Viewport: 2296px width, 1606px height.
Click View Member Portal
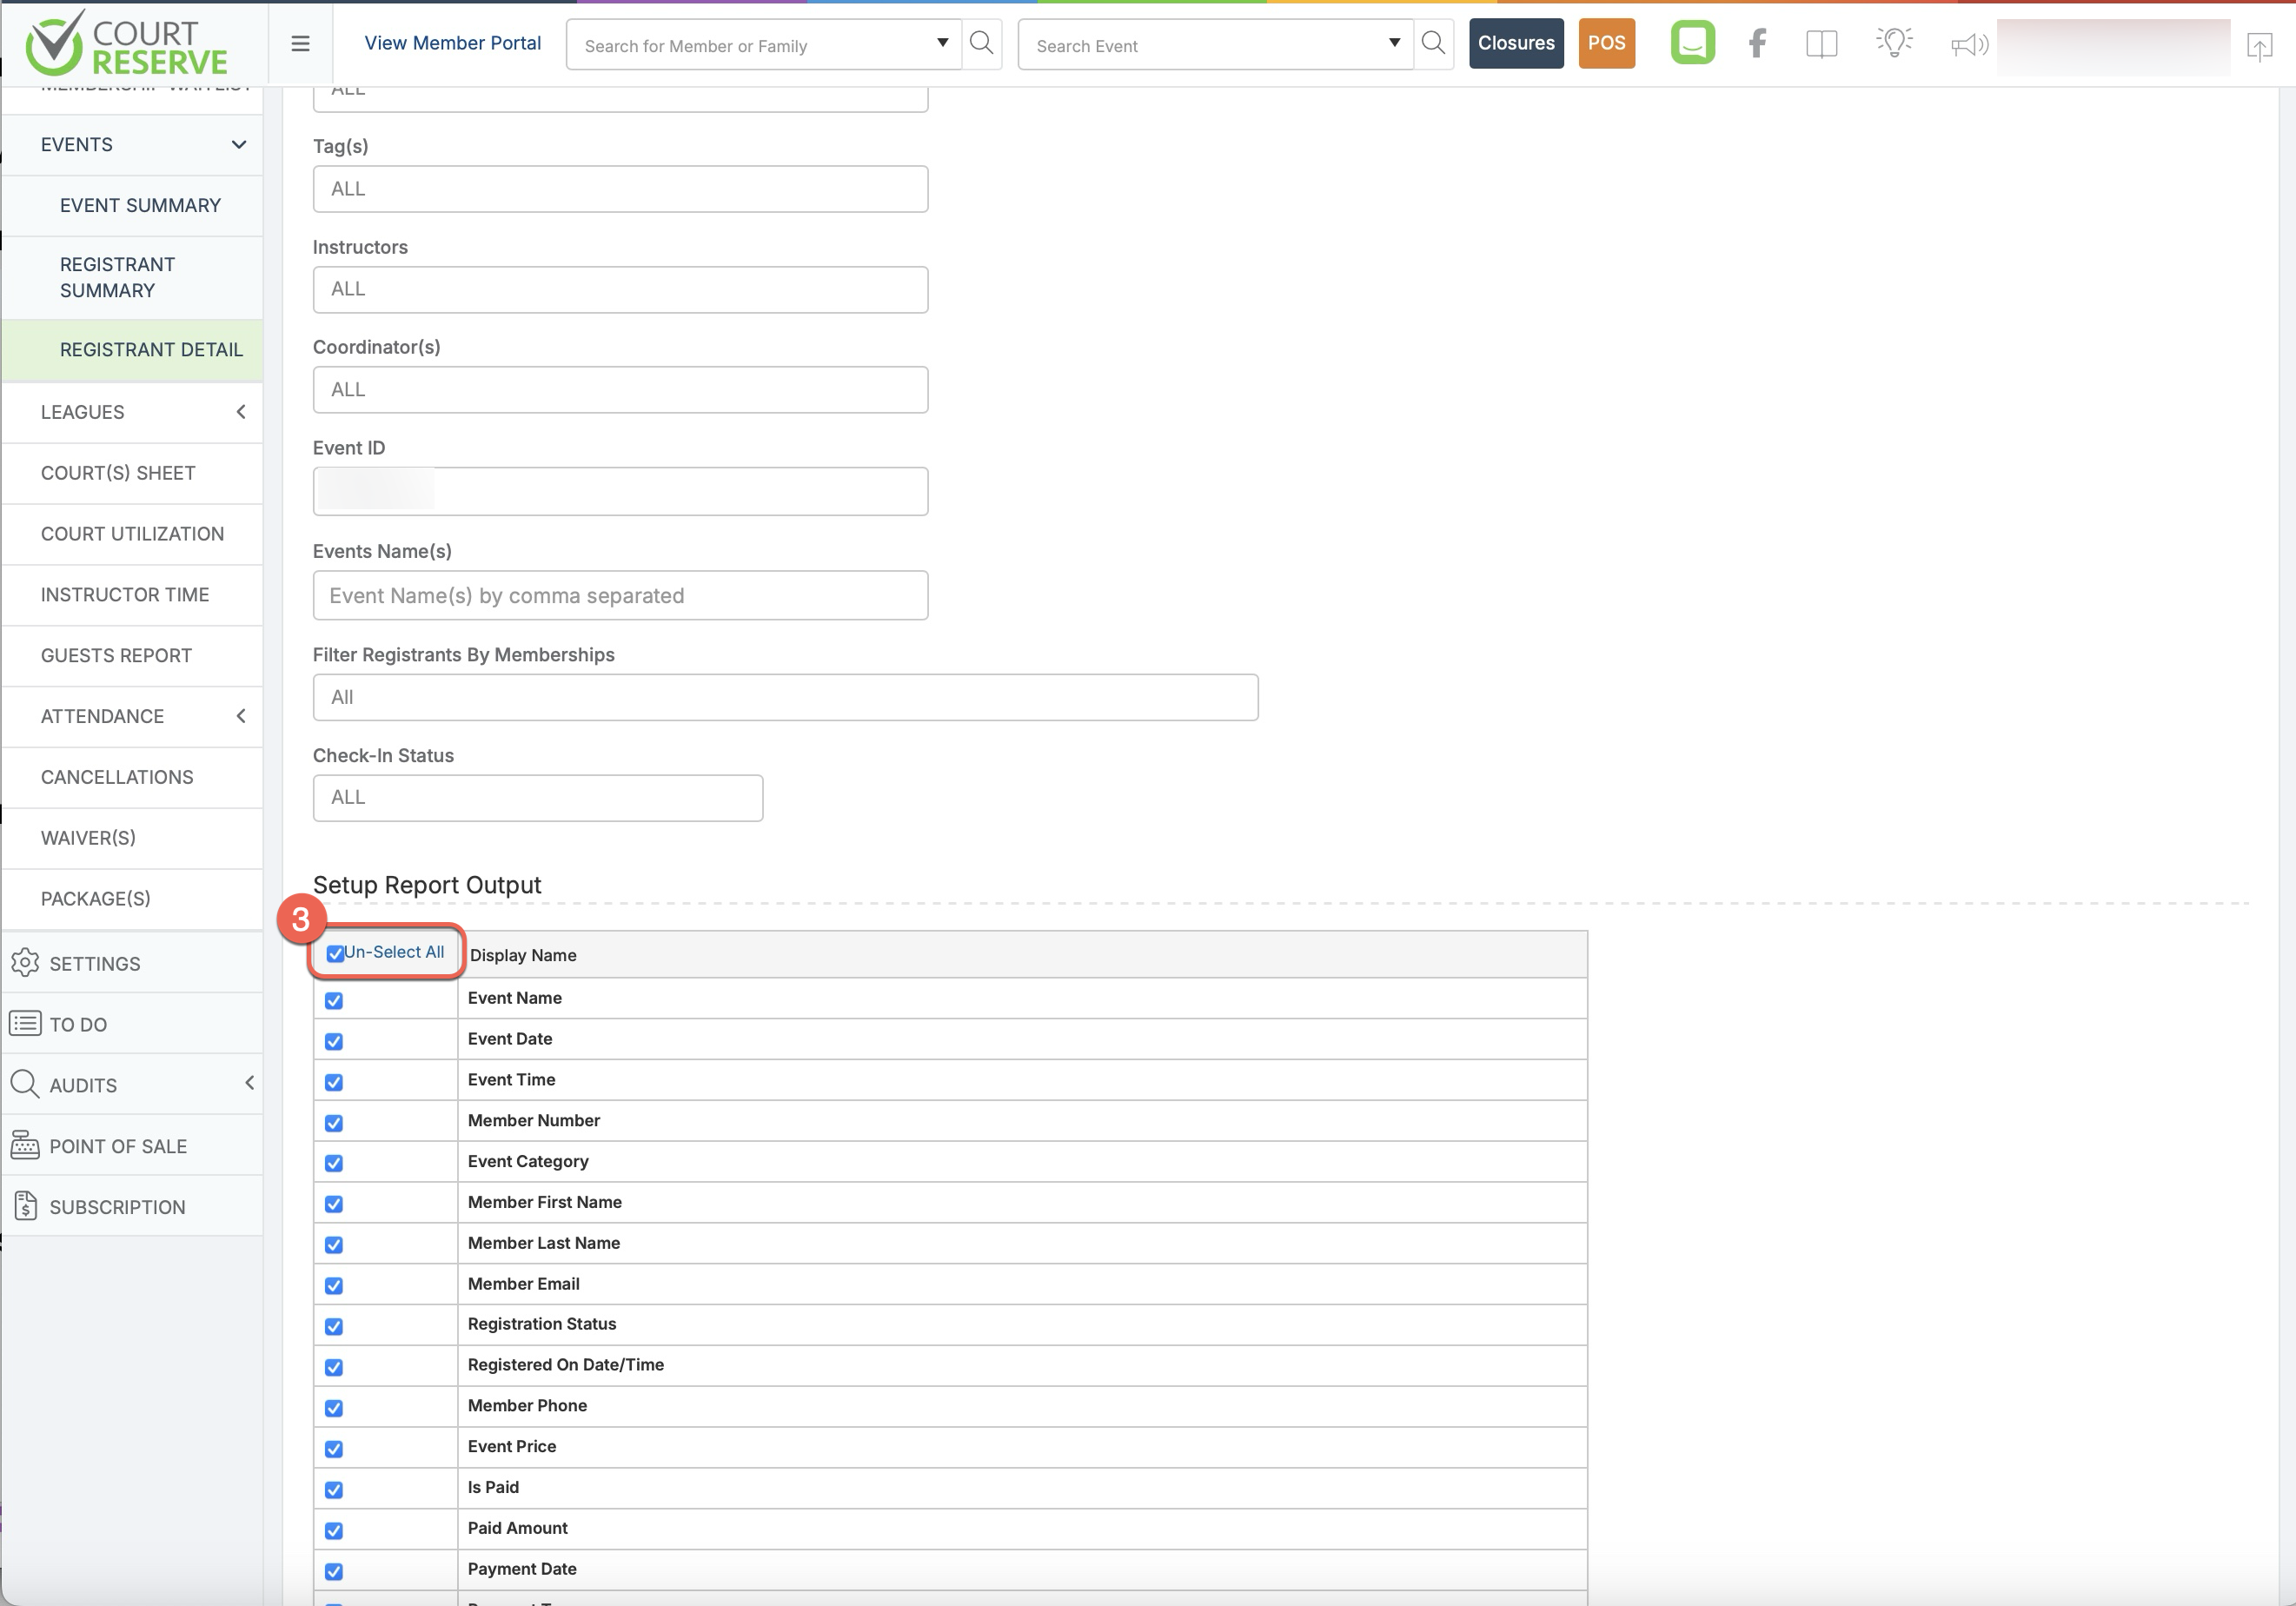[x=452, y=43]
